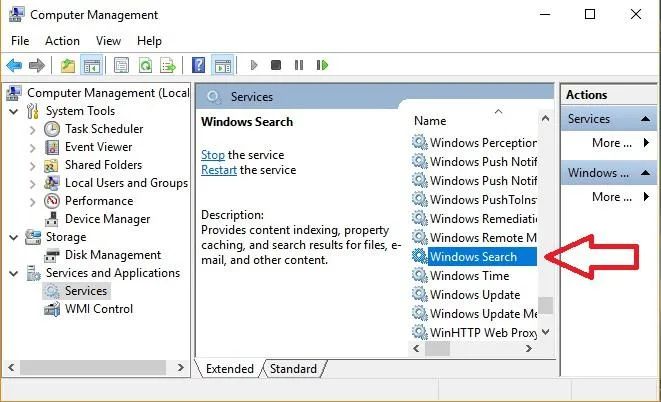
Task: Click the Refresh toolbar icon
Action: point(145,65)
